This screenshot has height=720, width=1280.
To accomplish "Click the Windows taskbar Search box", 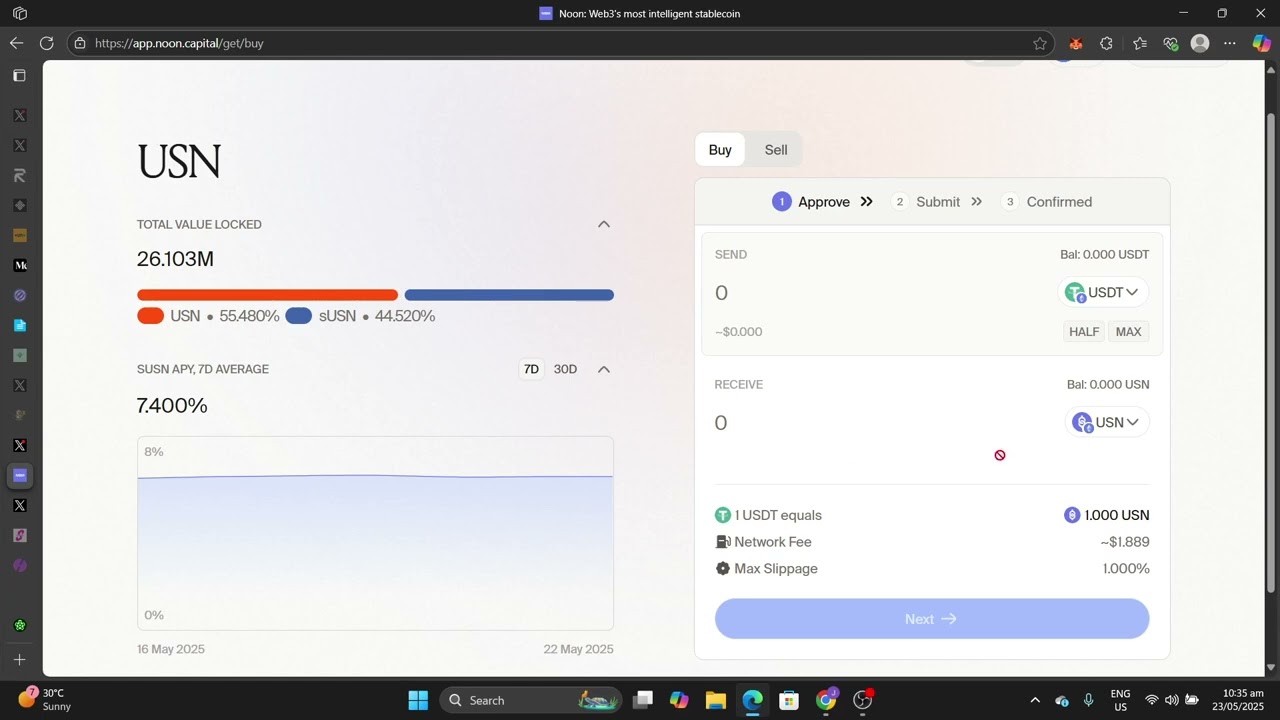I will click(x=530, y=700).
